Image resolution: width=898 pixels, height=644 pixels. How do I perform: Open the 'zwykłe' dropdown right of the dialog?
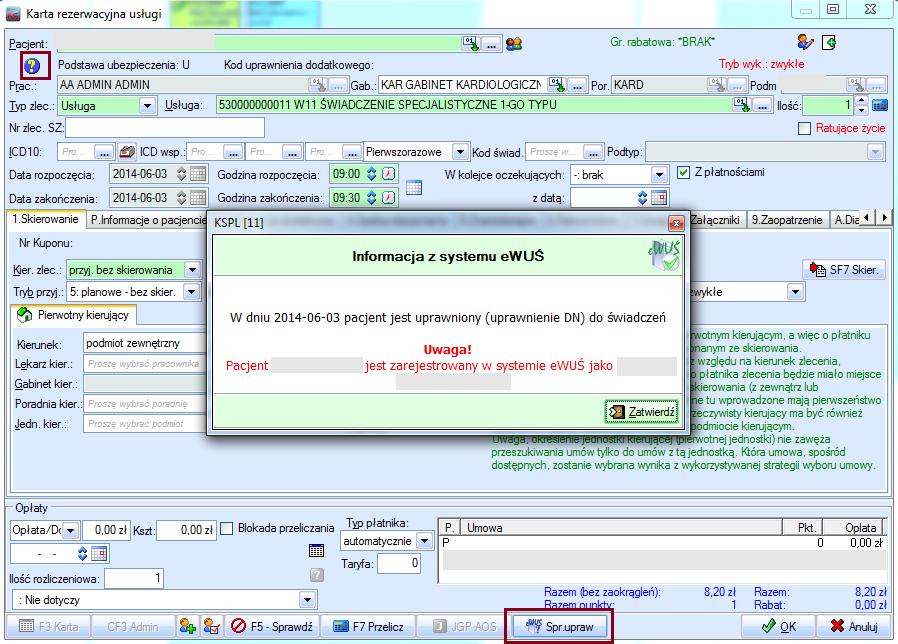point(795,292)
